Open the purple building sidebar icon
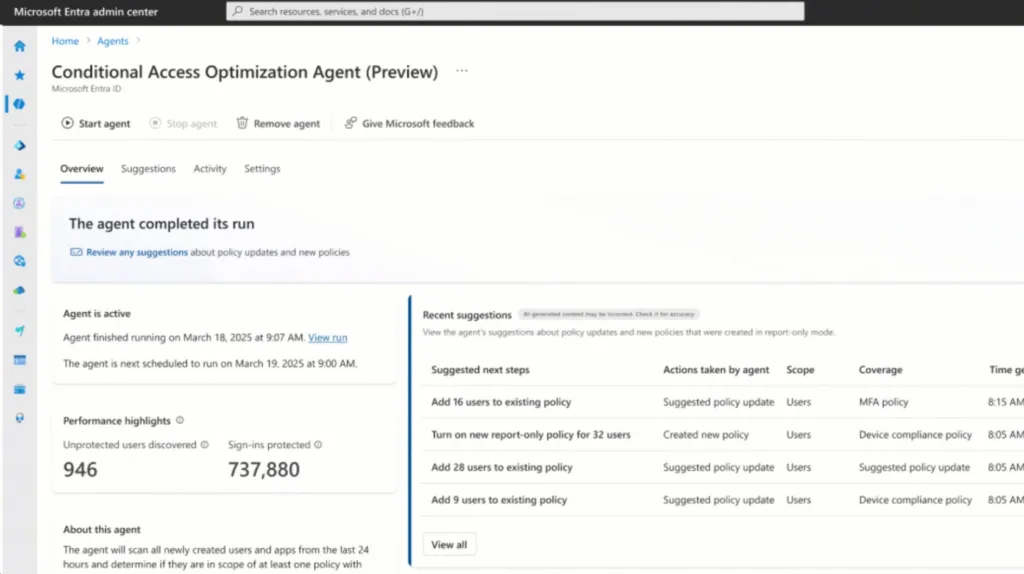Image resolution: width=1024 pixels, height=574 pixels. click(x=20, y=232)
